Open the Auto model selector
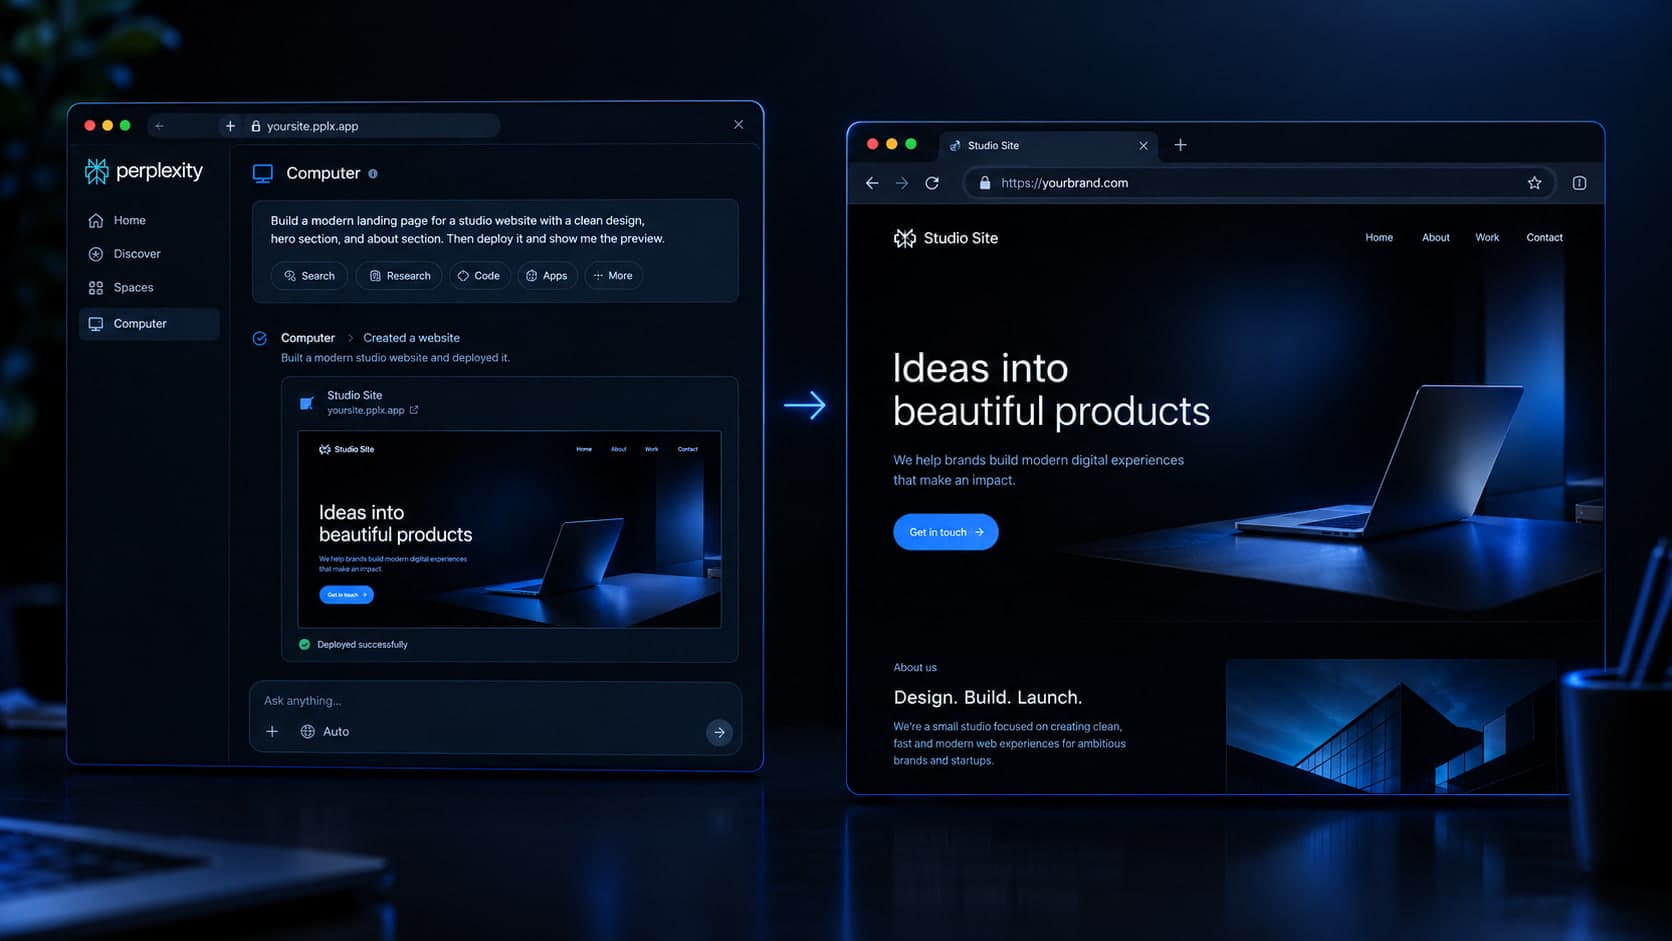This screenshot has height=941, width=1672. (x=324, y=732)
